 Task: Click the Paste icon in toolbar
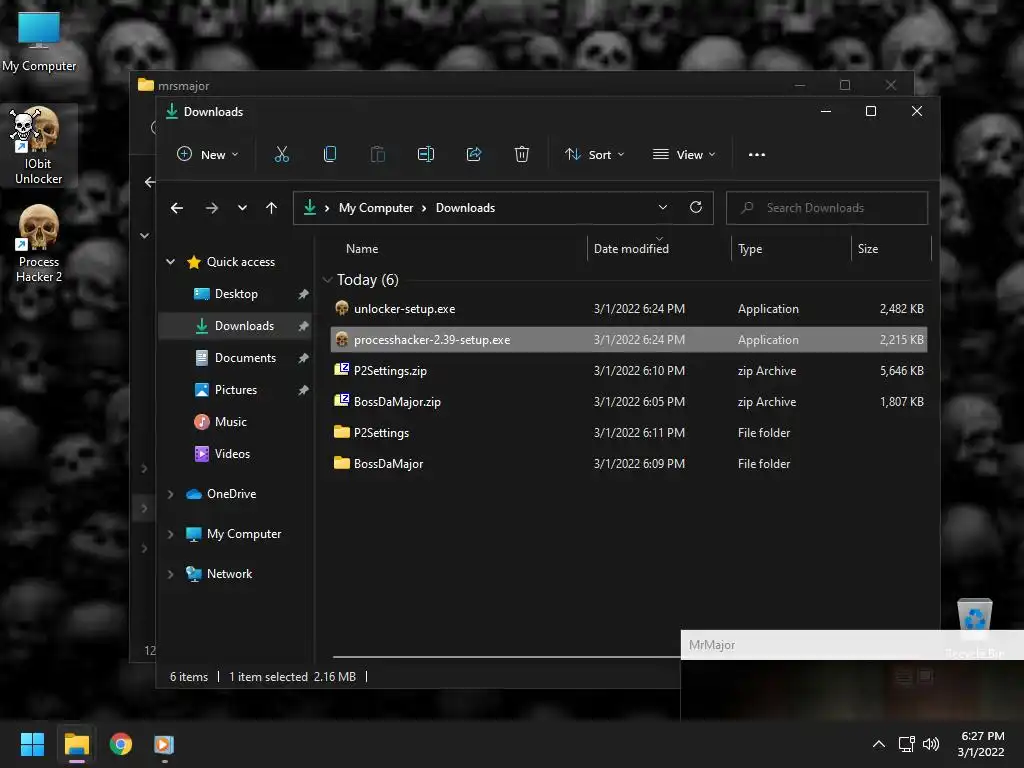click(x=377, y=155)
